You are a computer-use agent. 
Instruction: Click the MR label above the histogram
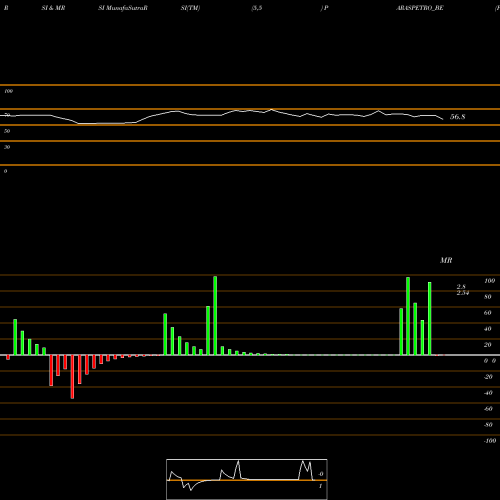click(446, 260)
